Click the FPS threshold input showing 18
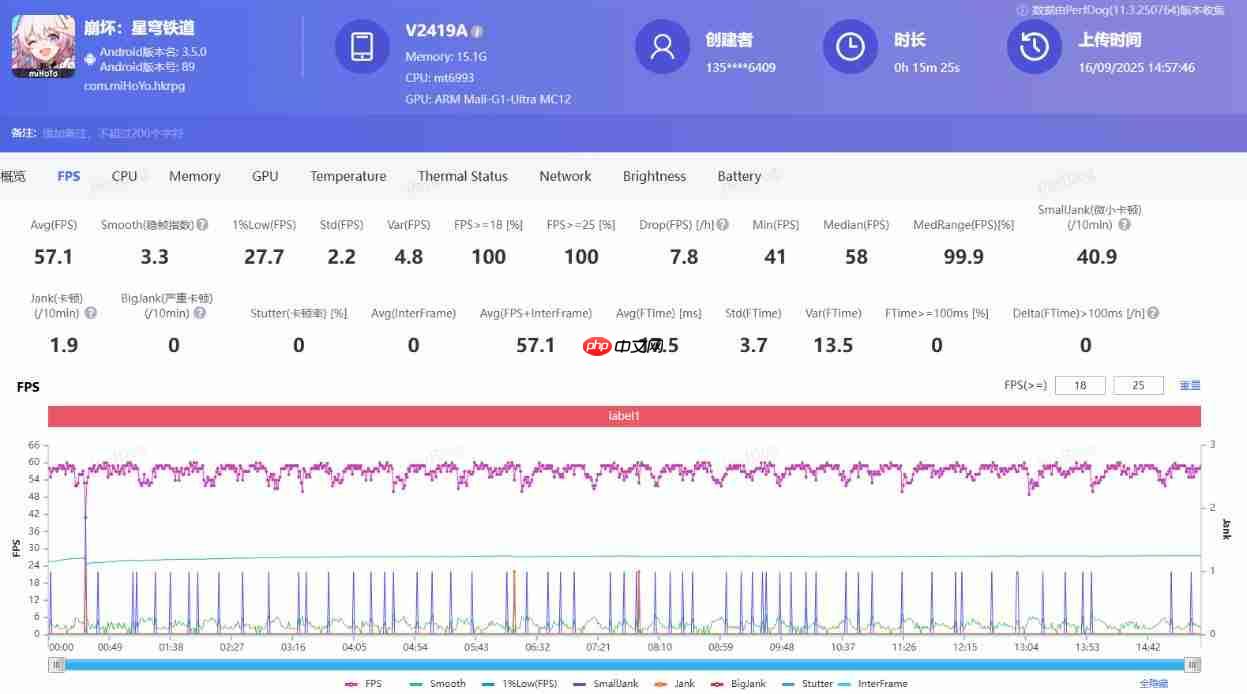This screenshot has height=694, width=1247. click(1080, 385)
